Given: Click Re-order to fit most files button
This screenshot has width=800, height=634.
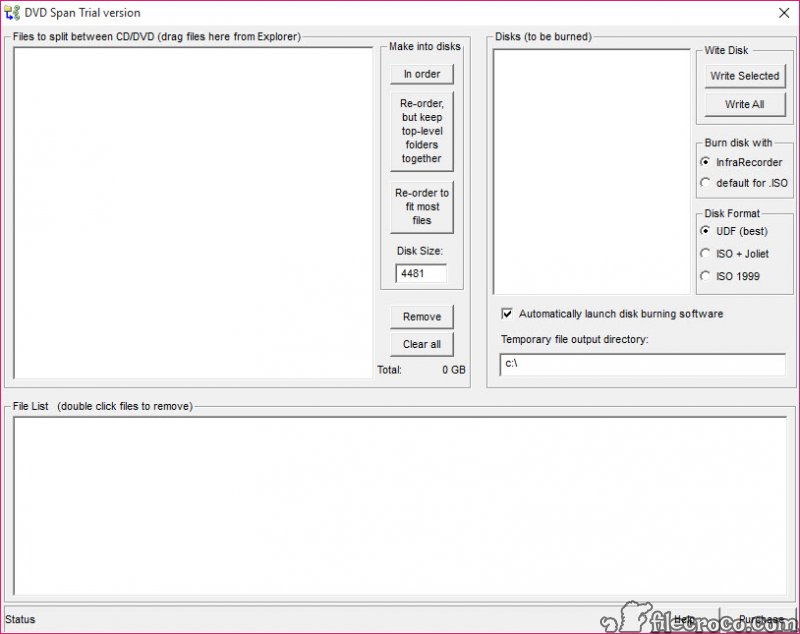Looking at the screenshot, I should click(x=422, y=207).
